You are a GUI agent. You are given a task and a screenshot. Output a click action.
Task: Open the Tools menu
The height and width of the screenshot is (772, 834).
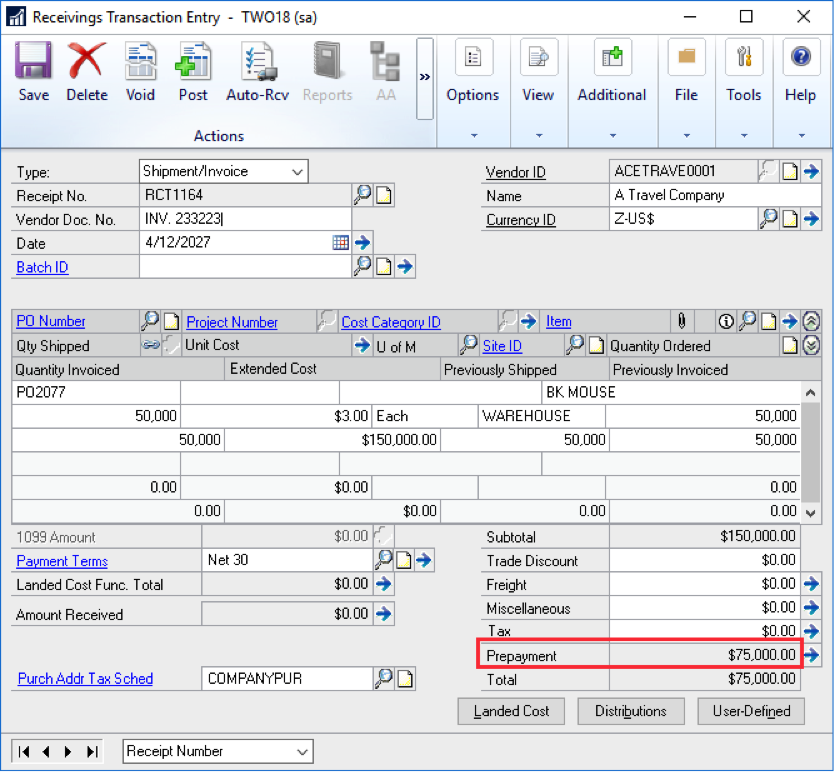click(x=743, y=134)
